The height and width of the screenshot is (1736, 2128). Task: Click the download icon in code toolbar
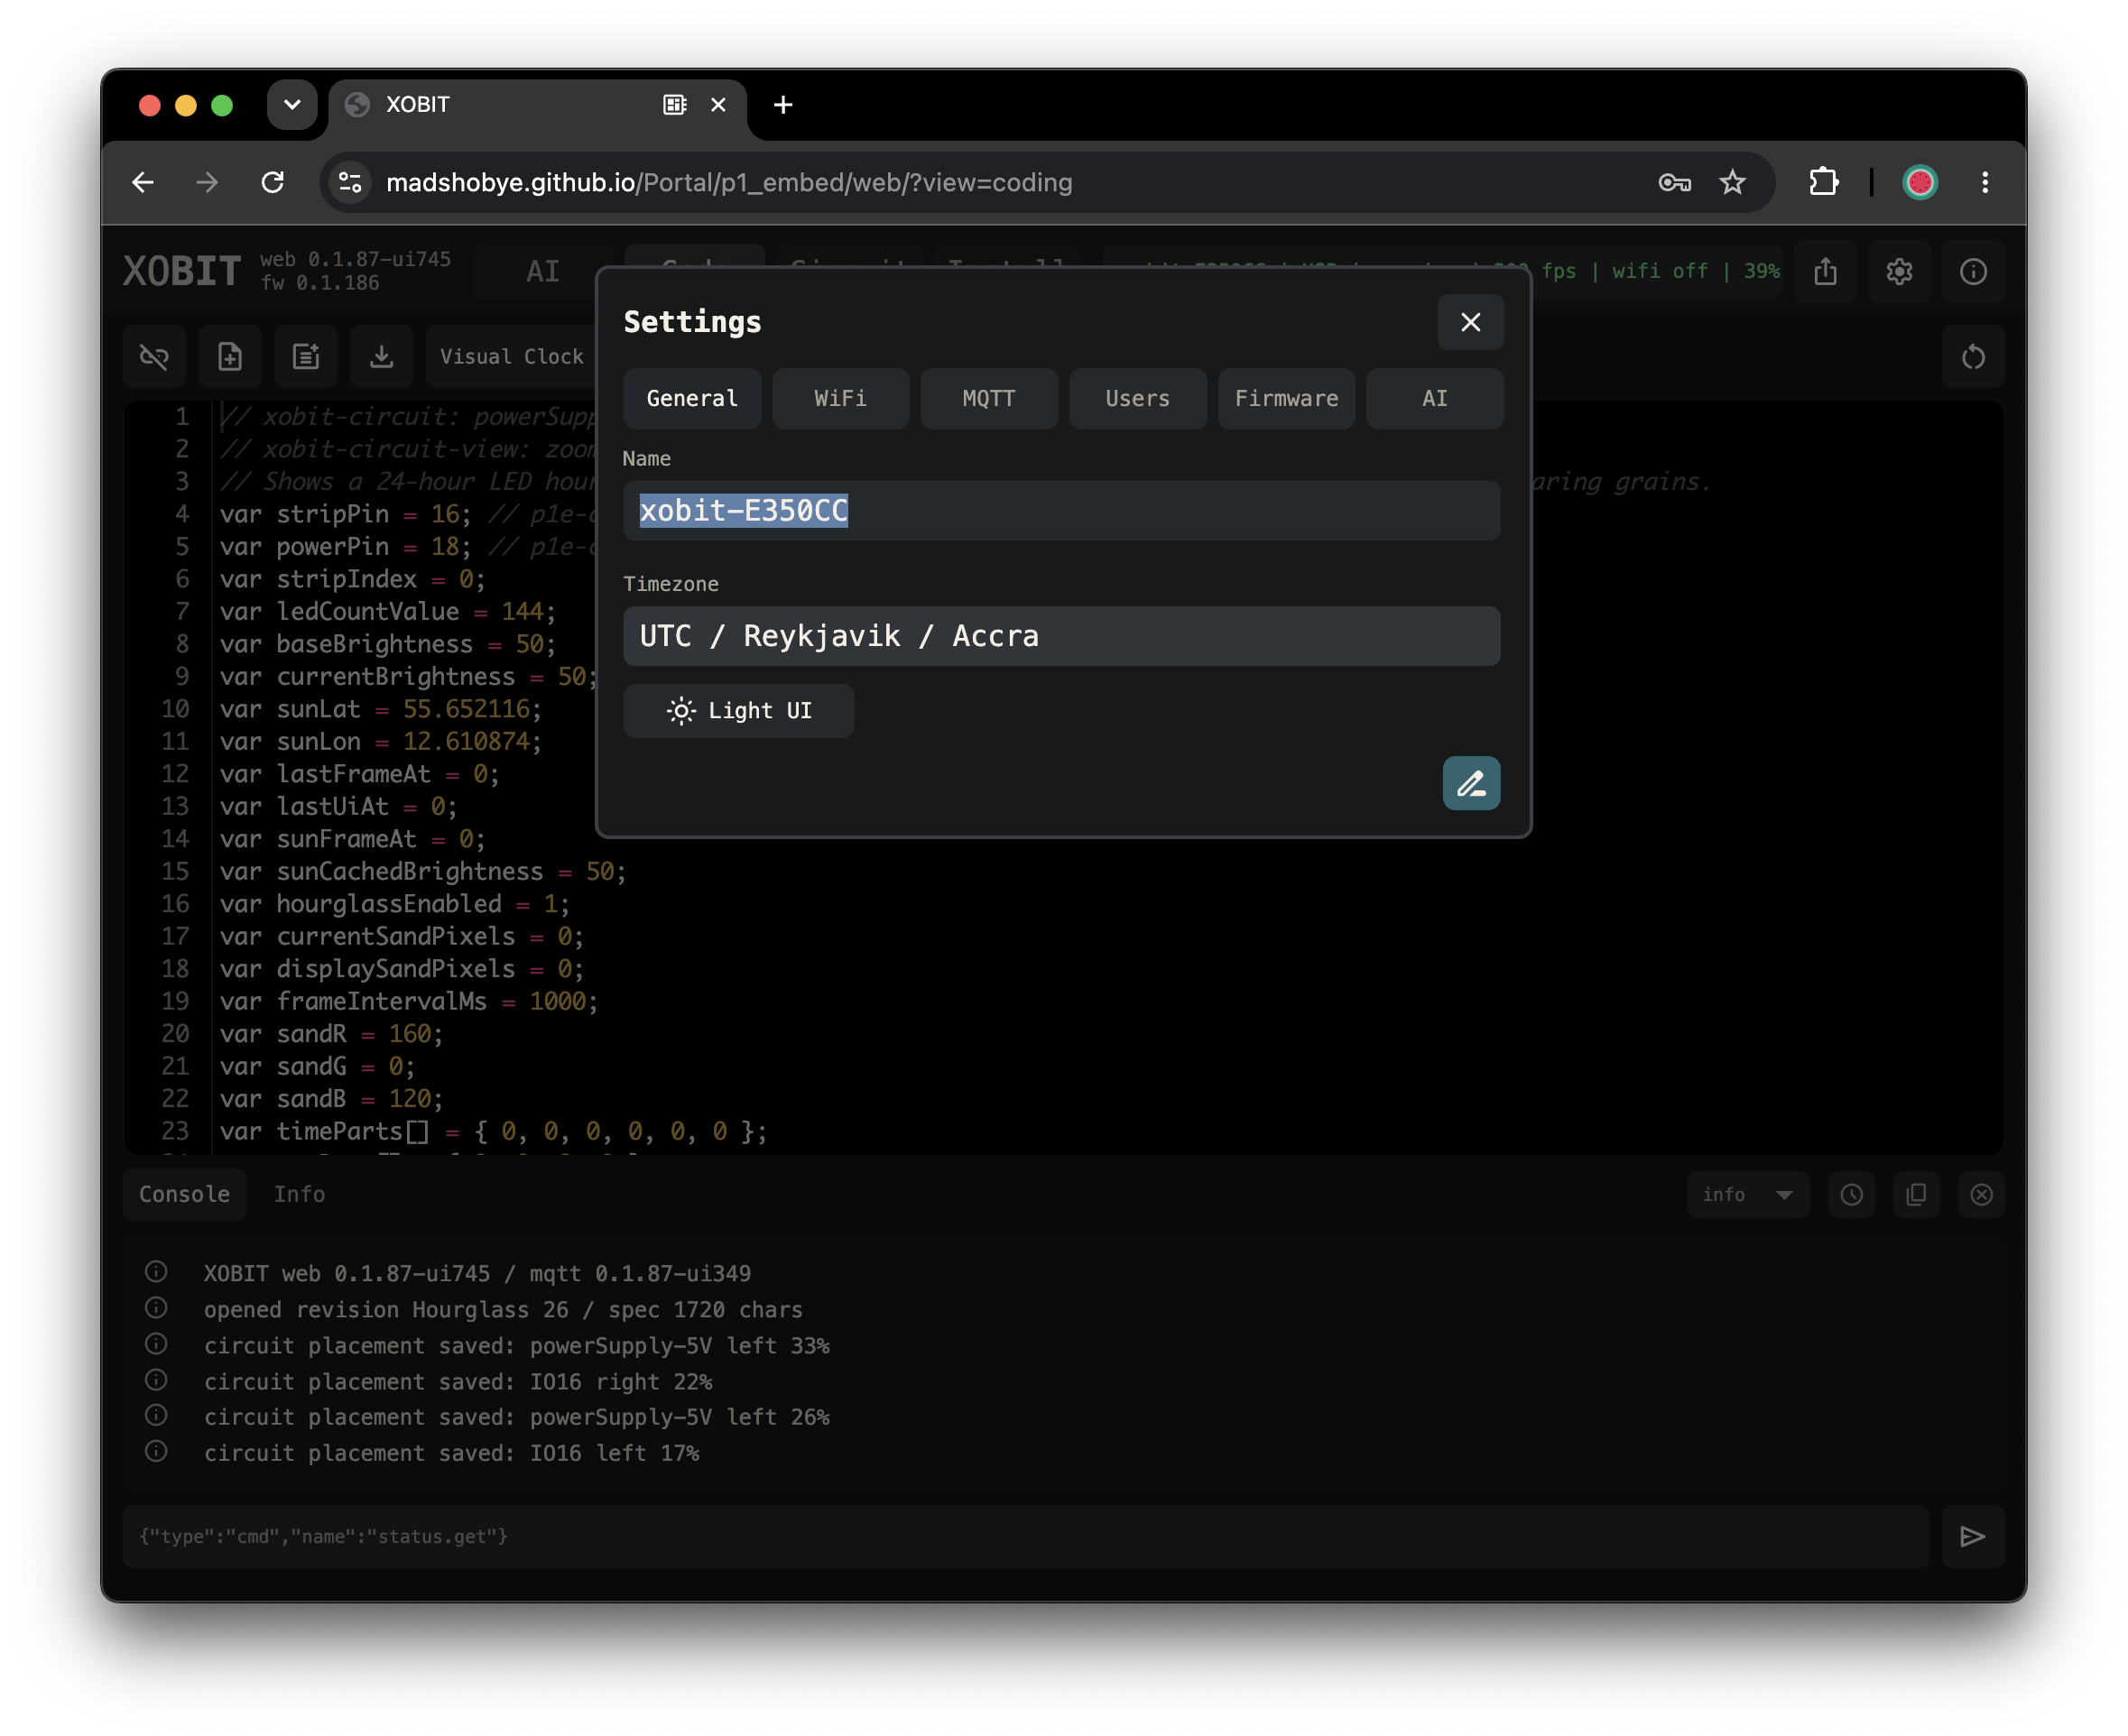pos(381,357)
